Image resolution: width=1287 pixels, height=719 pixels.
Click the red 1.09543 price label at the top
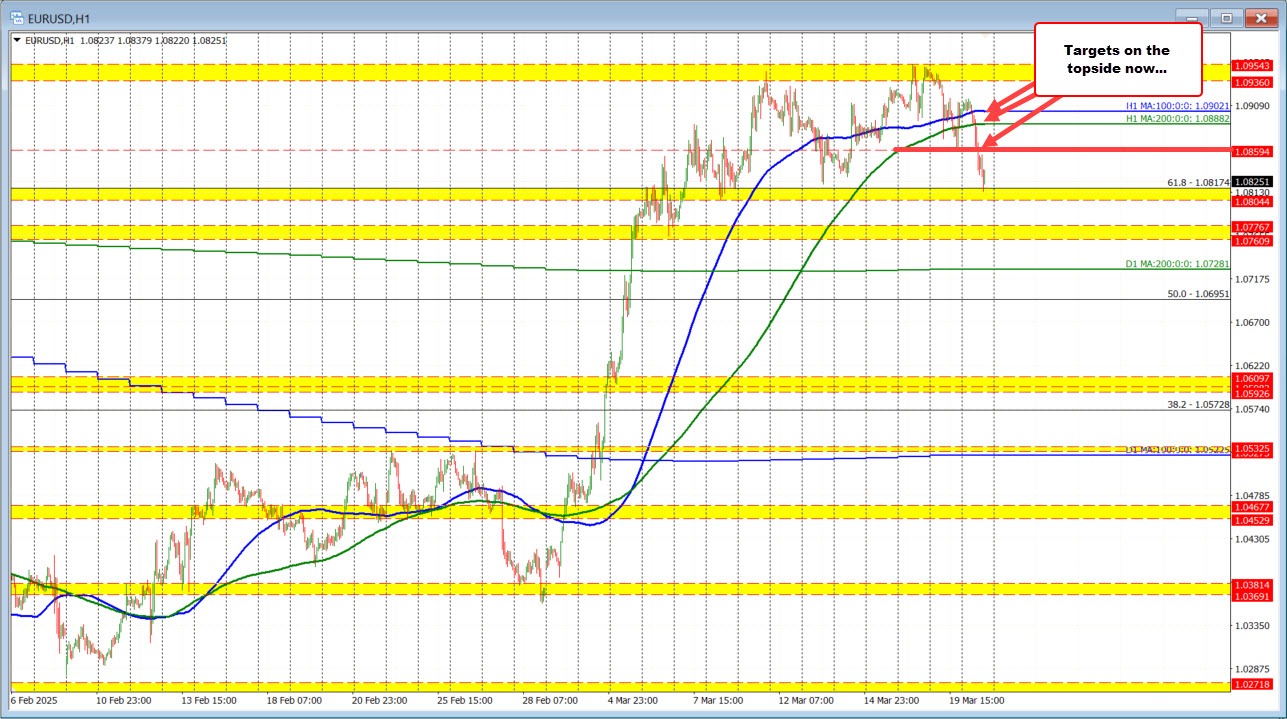[x=1251, y=64]
